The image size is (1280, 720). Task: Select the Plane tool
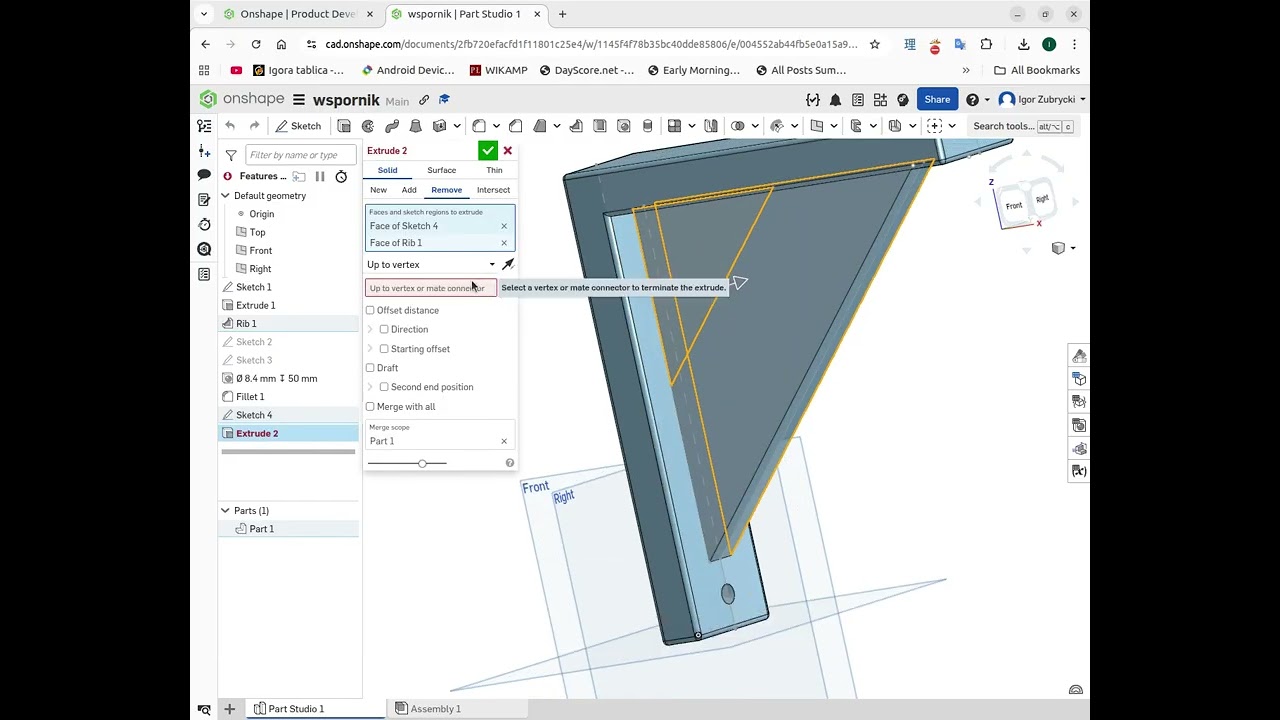817,126
